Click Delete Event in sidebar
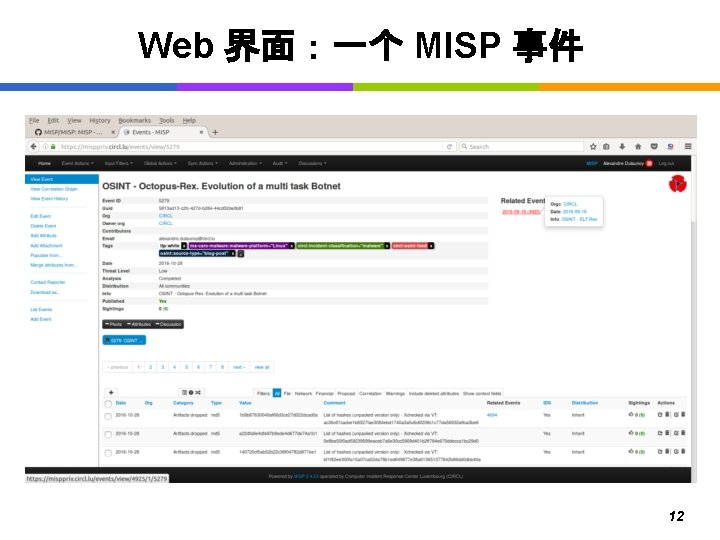The height and width of the screenshot is (540, 720). point(43,226)
